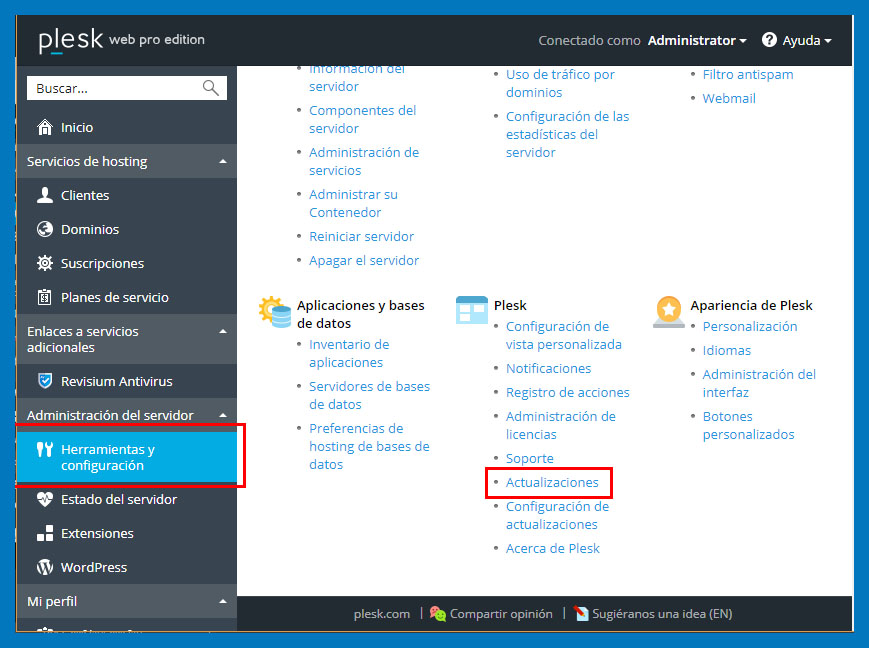Viewport: 869px width, 648px height.
Task: Open Extensiones in the sidebar
Action: [127, 533]
